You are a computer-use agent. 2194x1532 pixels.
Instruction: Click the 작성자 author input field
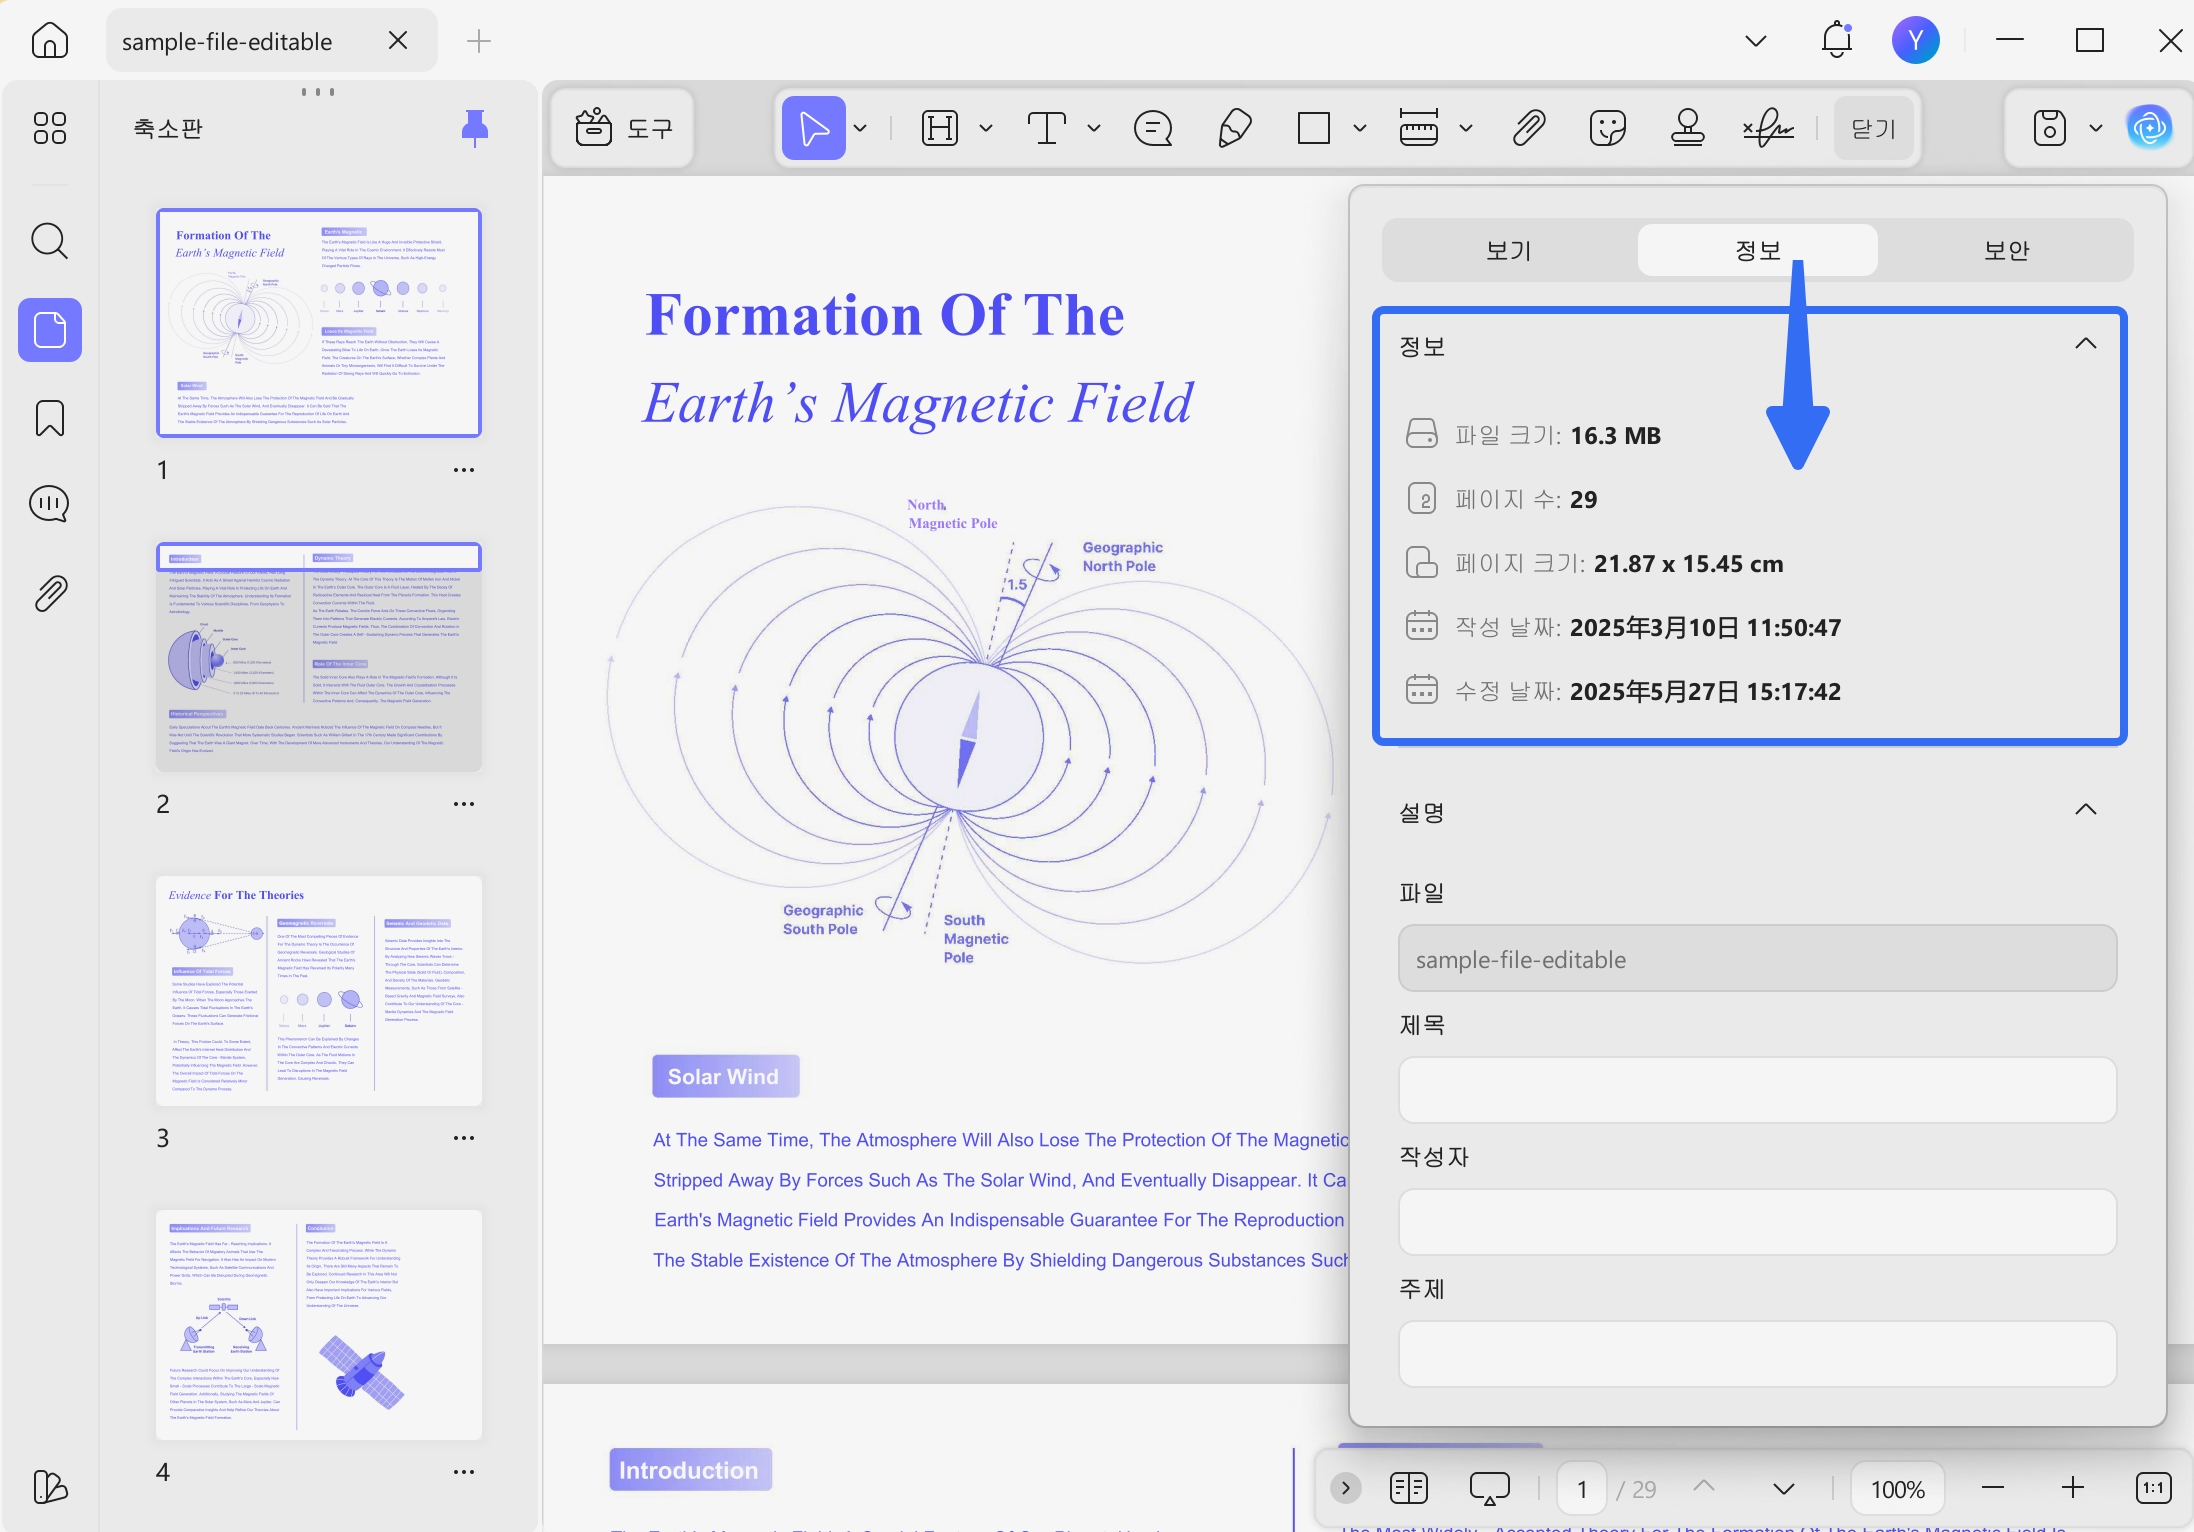click(x=1757, y=1222)
